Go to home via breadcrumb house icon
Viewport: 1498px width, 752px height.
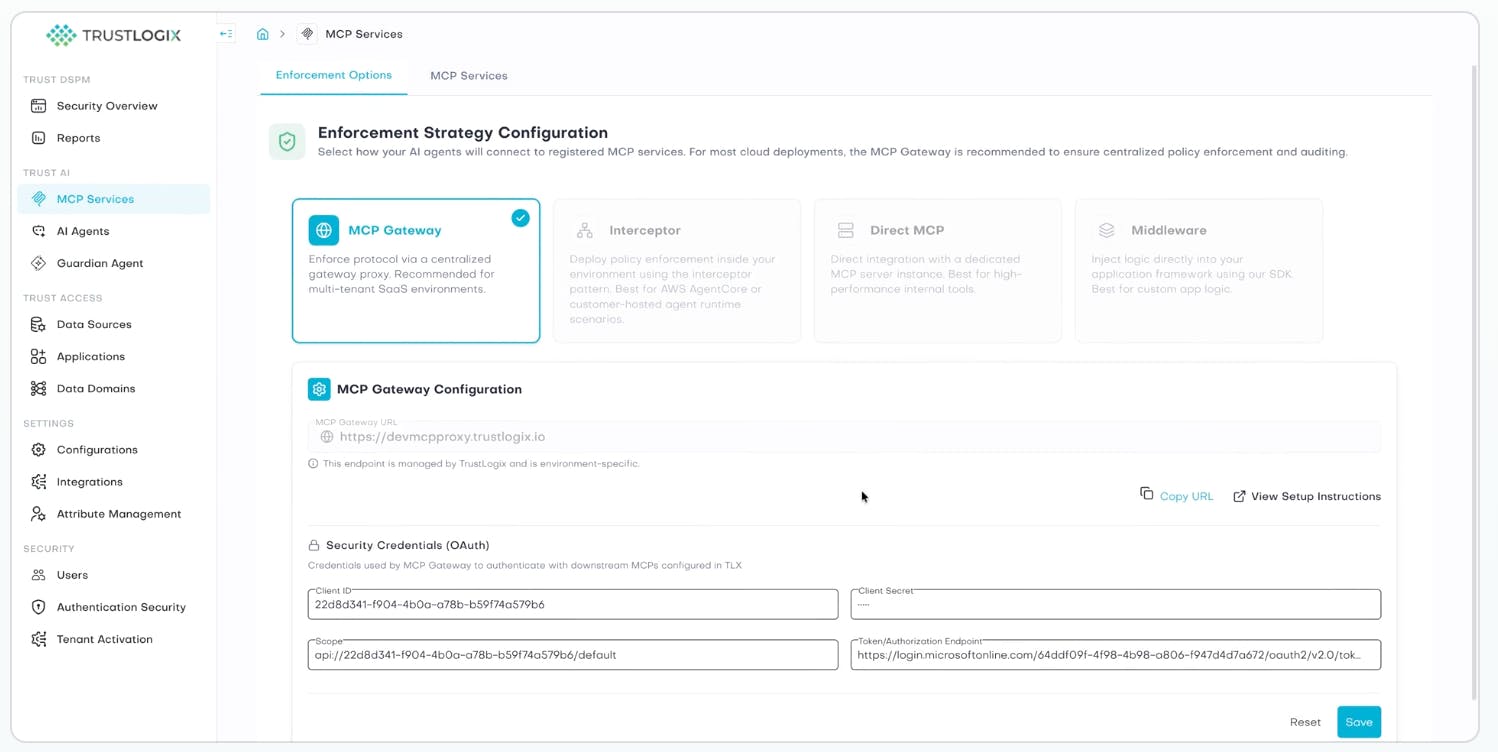click(x=262, y=34)
